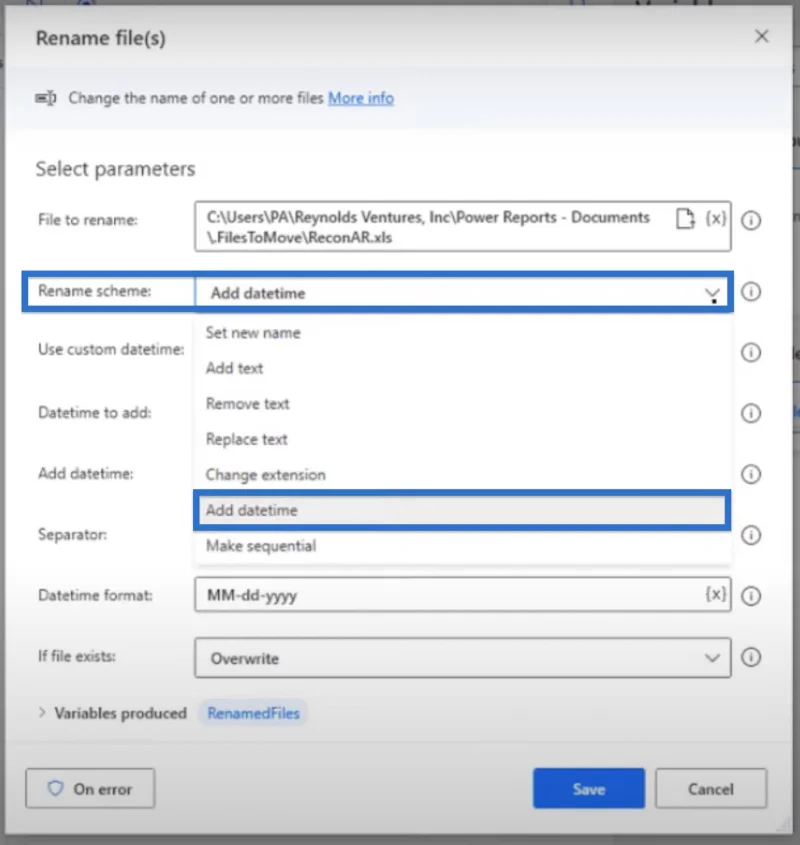Show info for Separator
Image resolution: width=800 pixels, height=845 pixels.
751,535
